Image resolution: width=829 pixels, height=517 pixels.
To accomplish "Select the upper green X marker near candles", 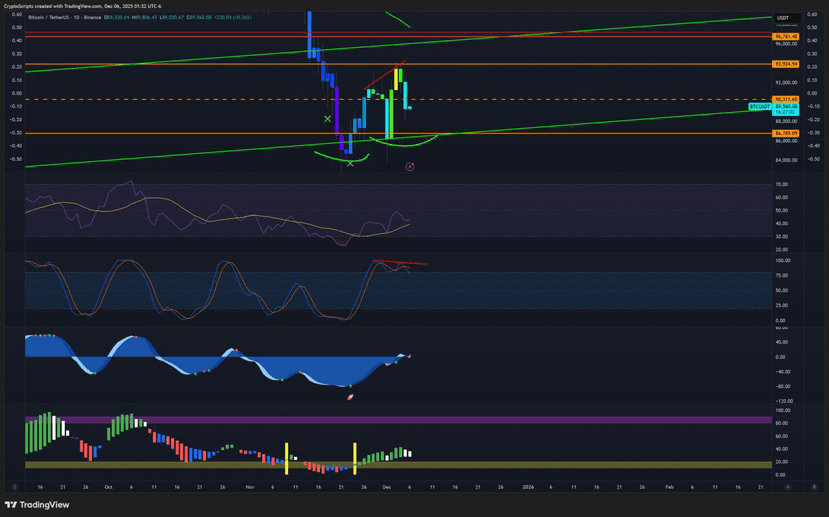I will coord(328,119).
